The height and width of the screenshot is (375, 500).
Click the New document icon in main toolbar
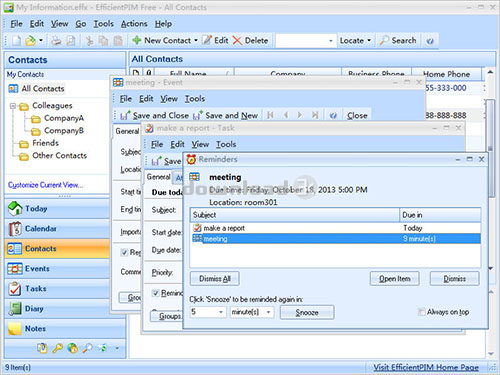click(x=16, y=41)
